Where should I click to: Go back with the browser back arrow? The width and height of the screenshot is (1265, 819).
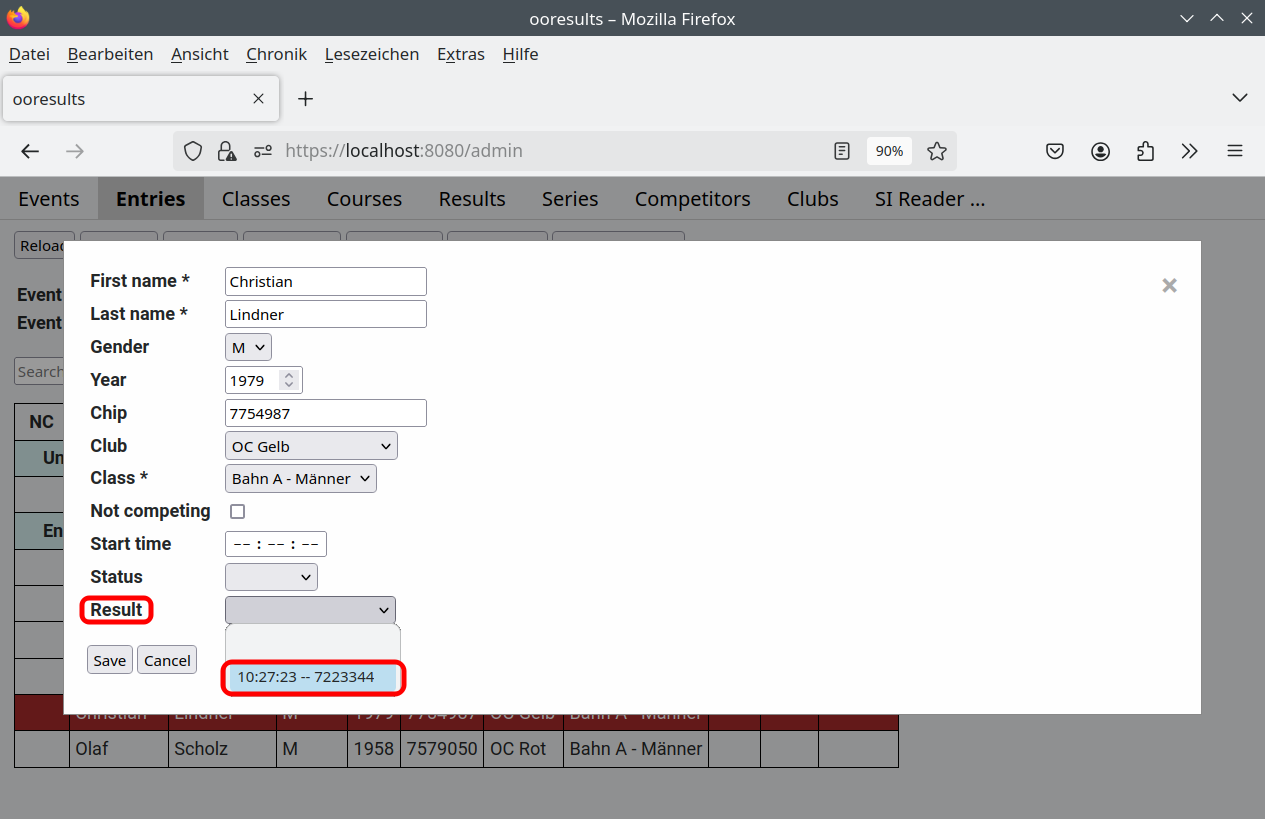(30, 151)
